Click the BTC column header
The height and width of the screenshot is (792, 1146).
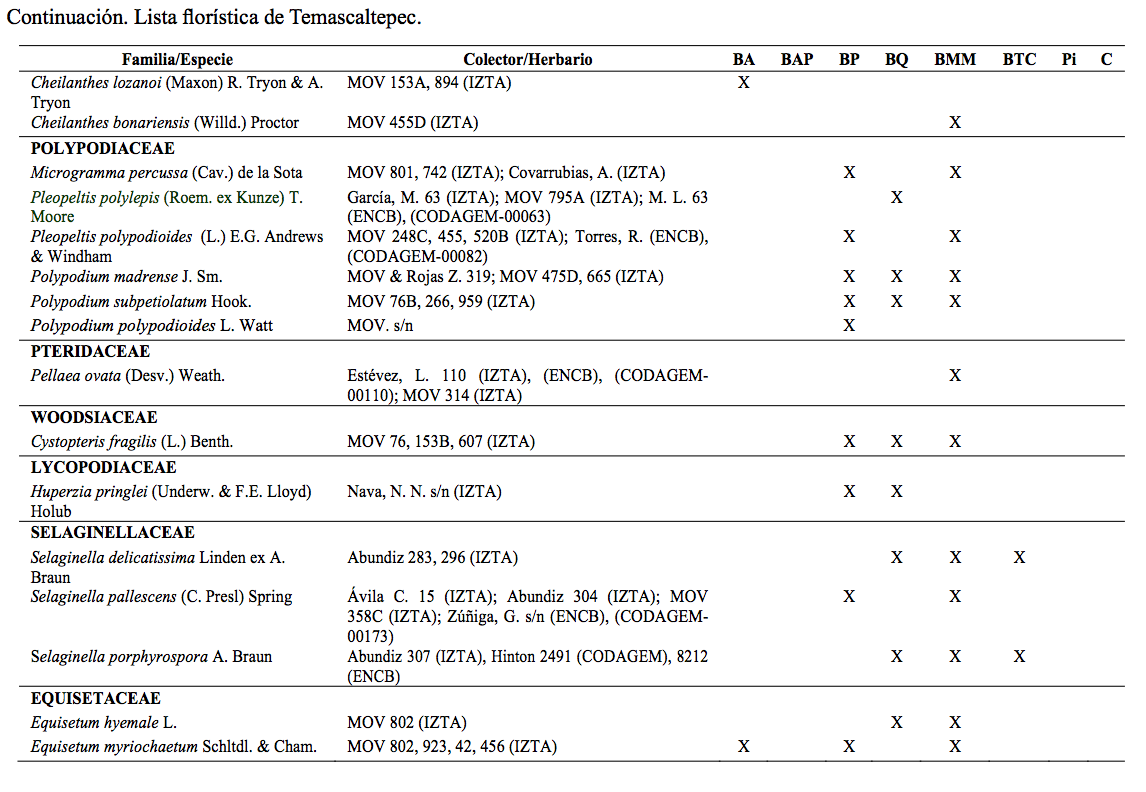[1019, 60]
